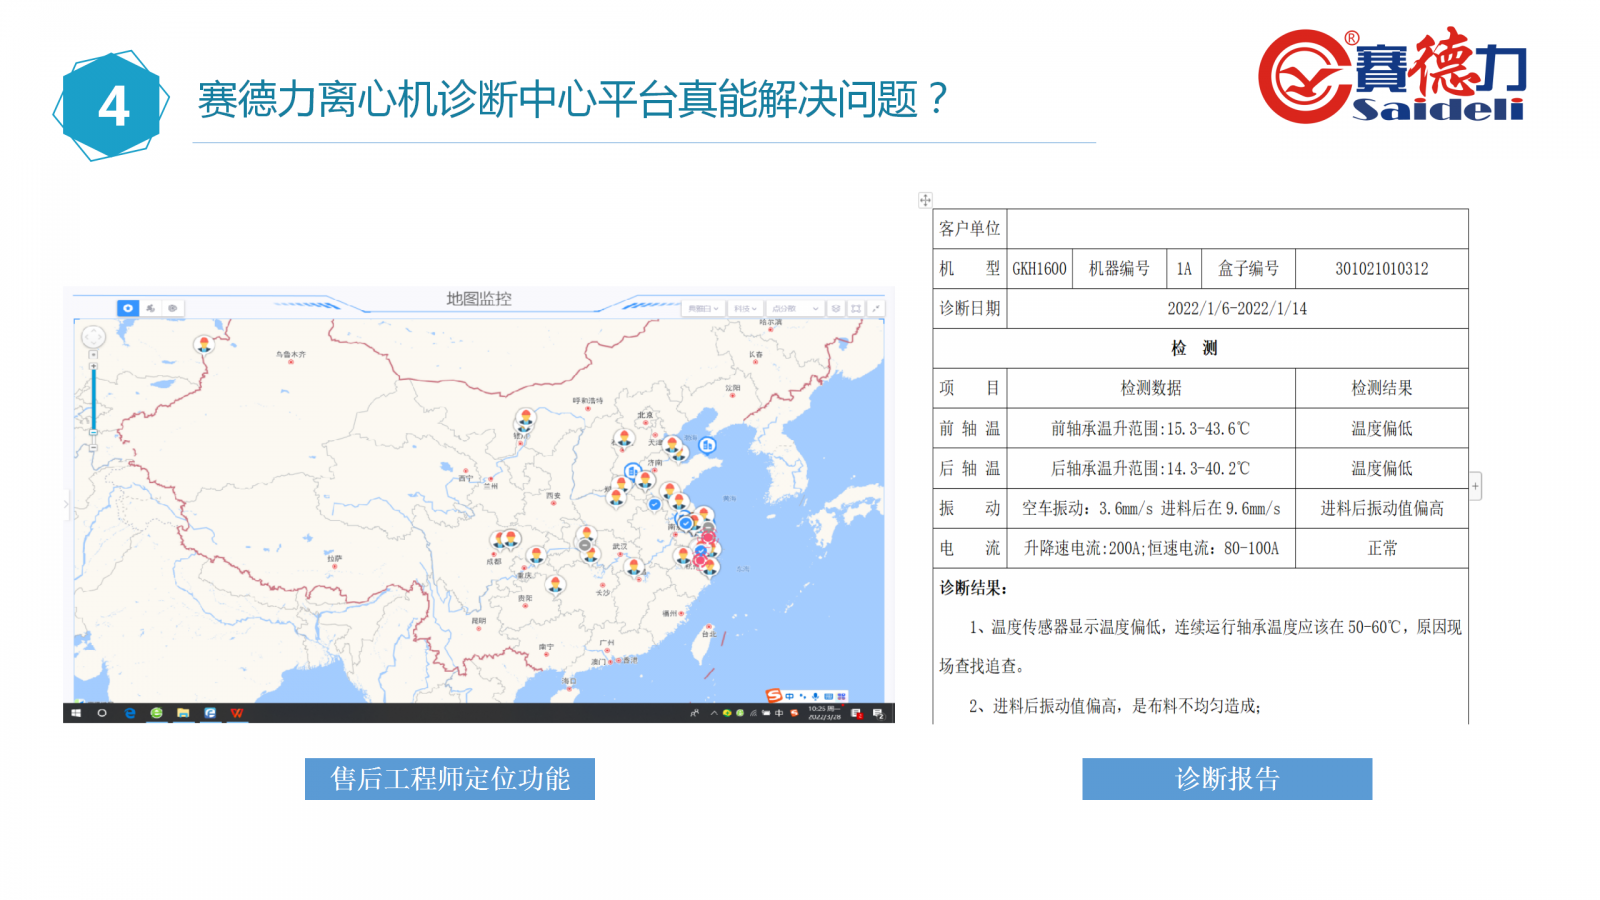
Task: Open the first dropdown right of 地图监控 title
Action: click(x=703, y=308)
